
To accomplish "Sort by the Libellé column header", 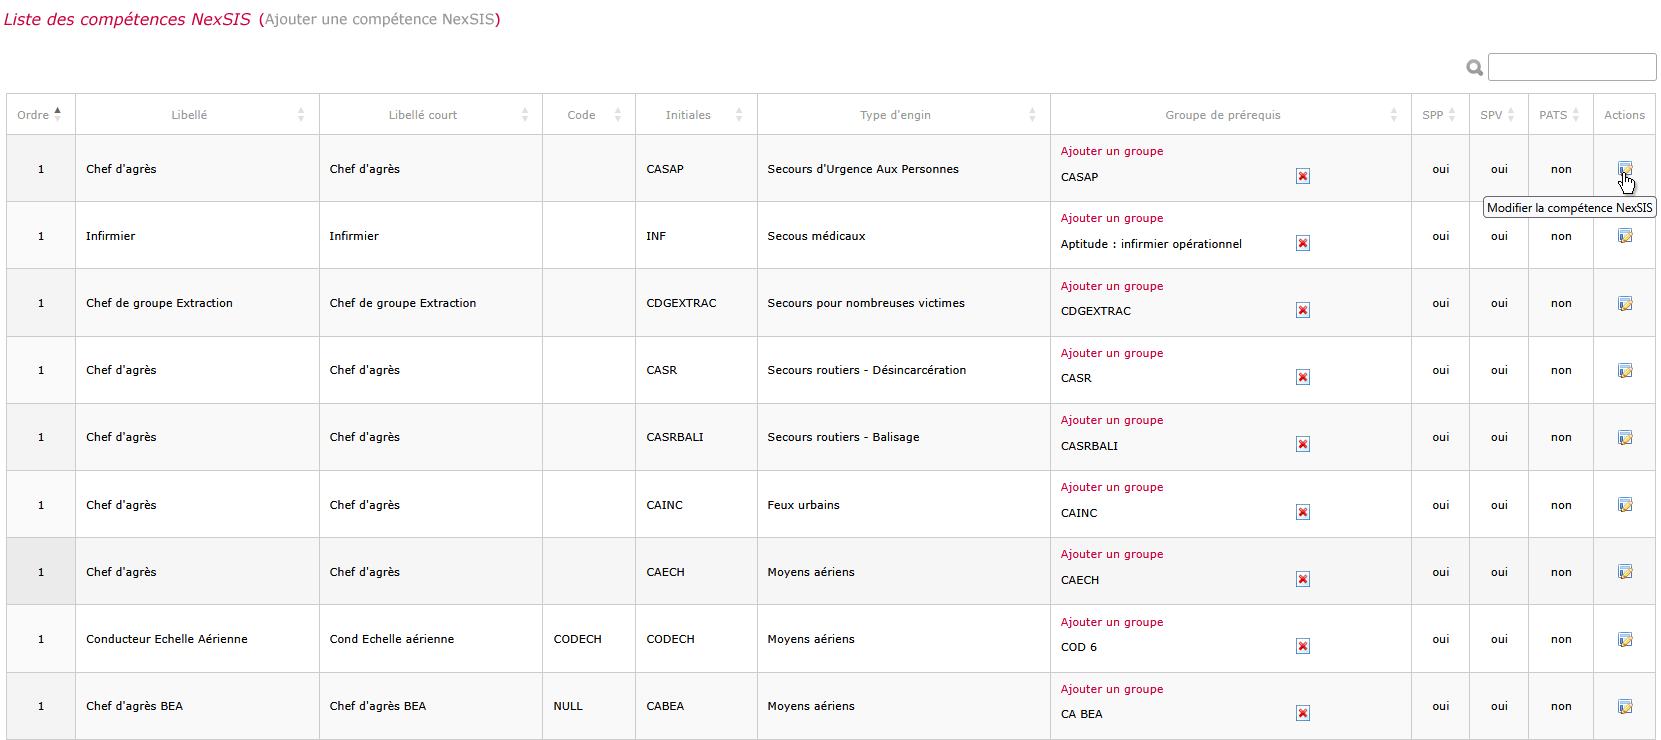I will tap(197, 115).
